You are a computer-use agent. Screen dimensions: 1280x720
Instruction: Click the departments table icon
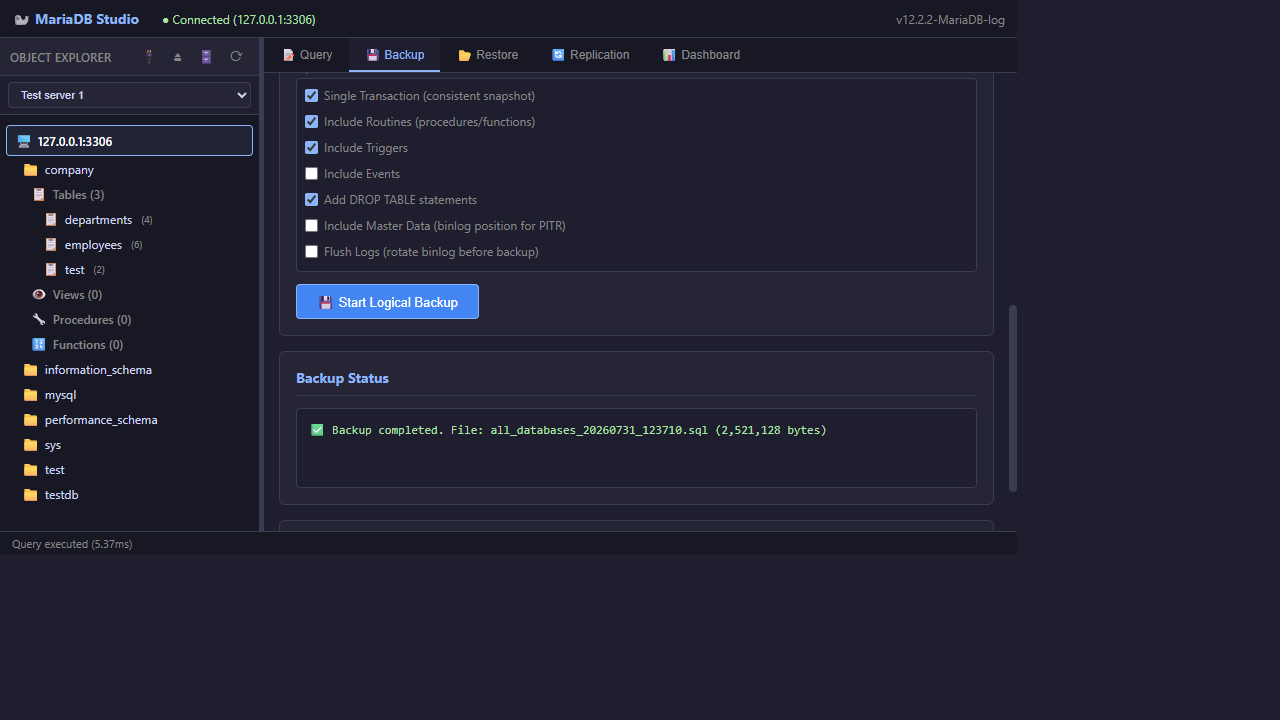tap(51, 220)
